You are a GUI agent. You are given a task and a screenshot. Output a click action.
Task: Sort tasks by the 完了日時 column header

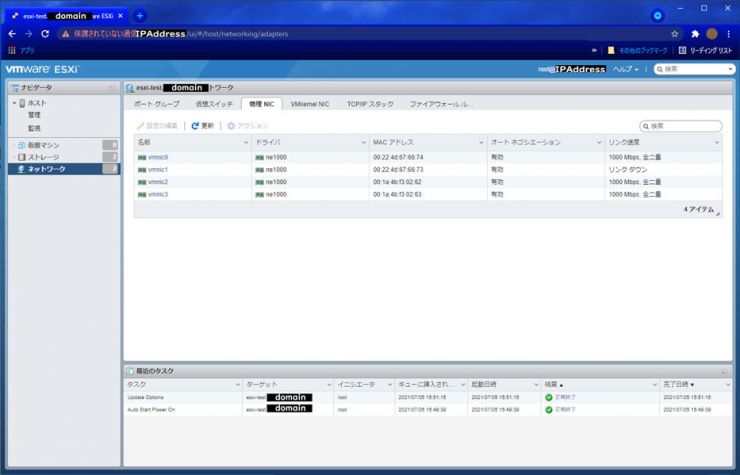[678, 384]
